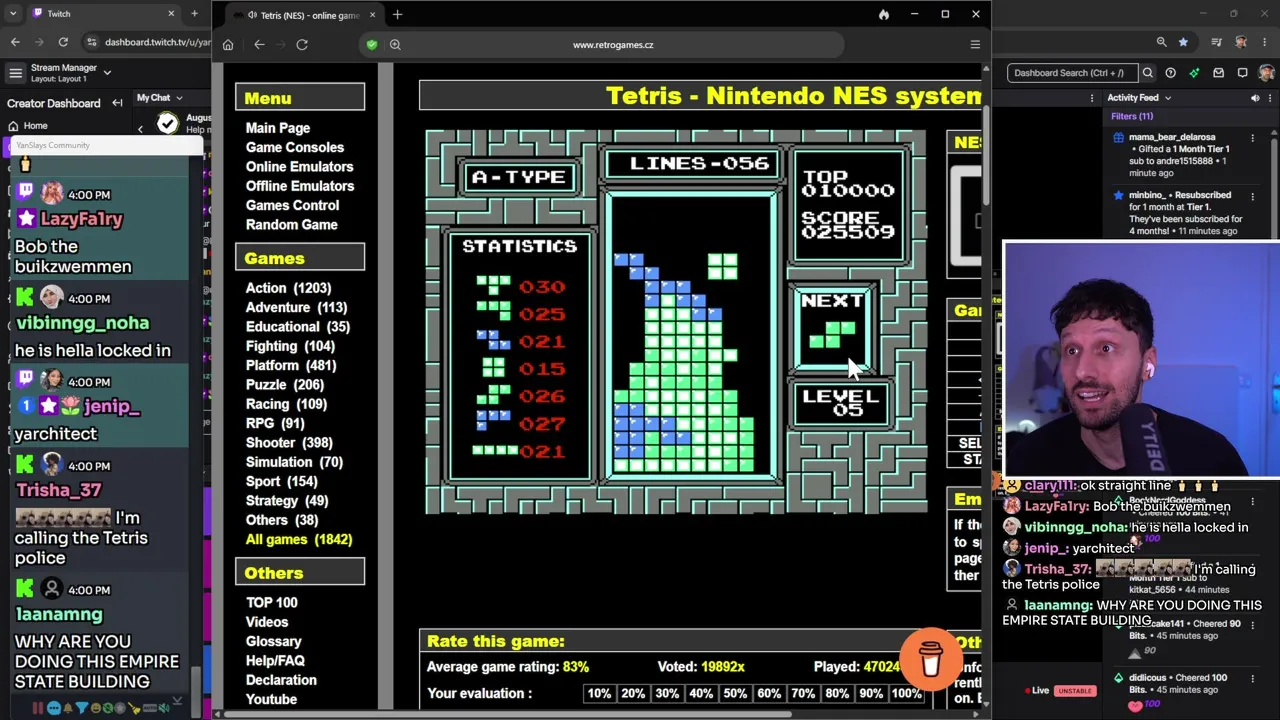Open Online Emulators menu link
Viewport: 1280px width, 720px height.
[x=299, y=167]
